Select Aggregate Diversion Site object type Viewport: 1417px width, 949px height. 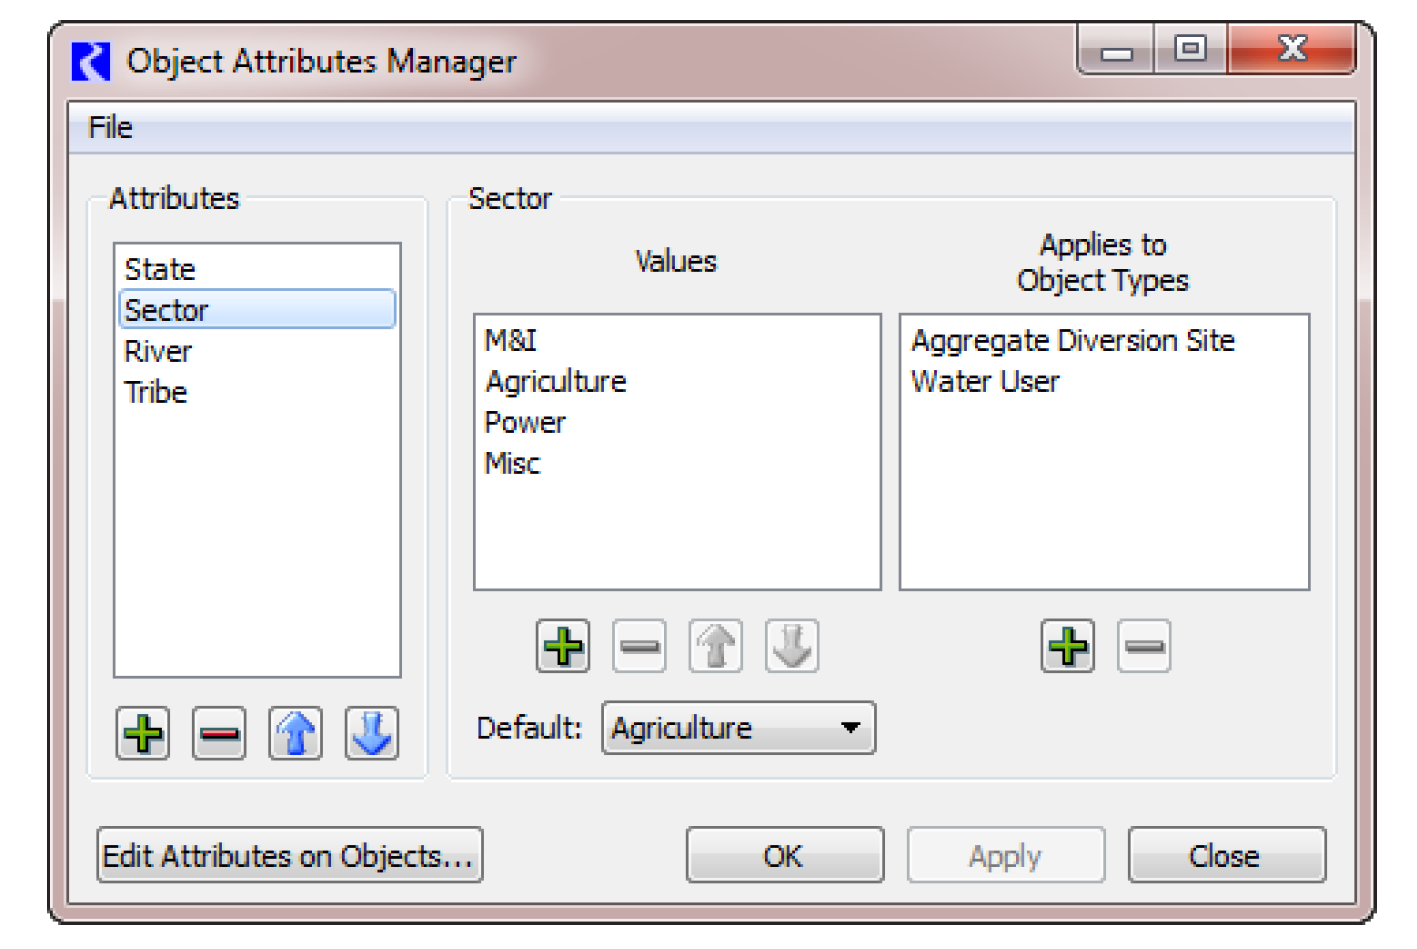coord(1073,341)
